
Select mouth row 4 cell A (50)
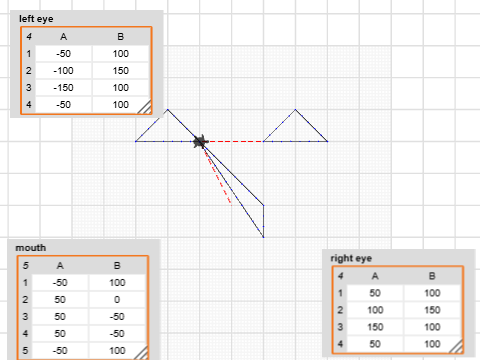point(60,334)
